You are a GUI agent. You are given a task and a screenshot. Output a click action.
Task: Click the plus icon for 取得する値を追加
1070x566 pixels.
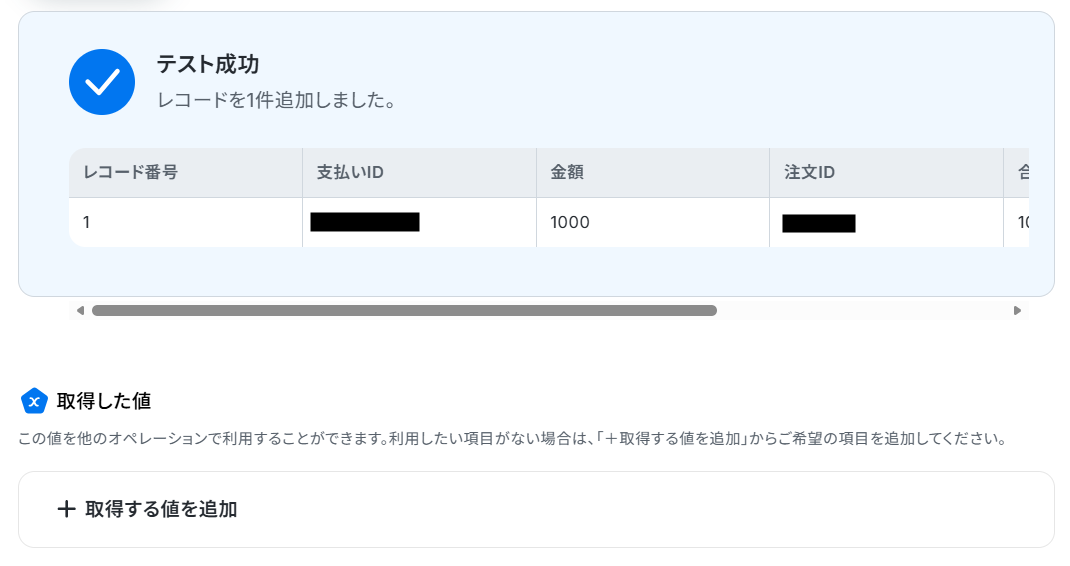66,509
